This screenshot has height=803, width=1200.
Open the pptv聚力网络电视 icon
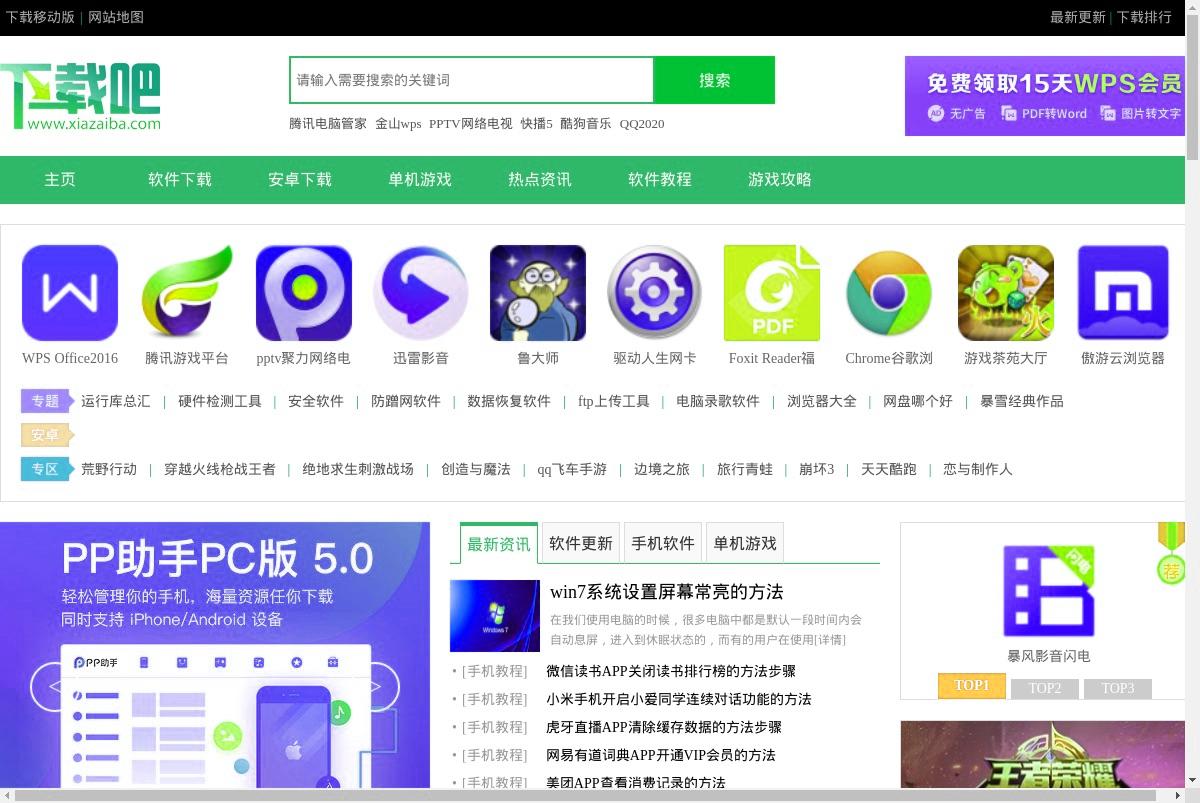click(x=304, y=293)
